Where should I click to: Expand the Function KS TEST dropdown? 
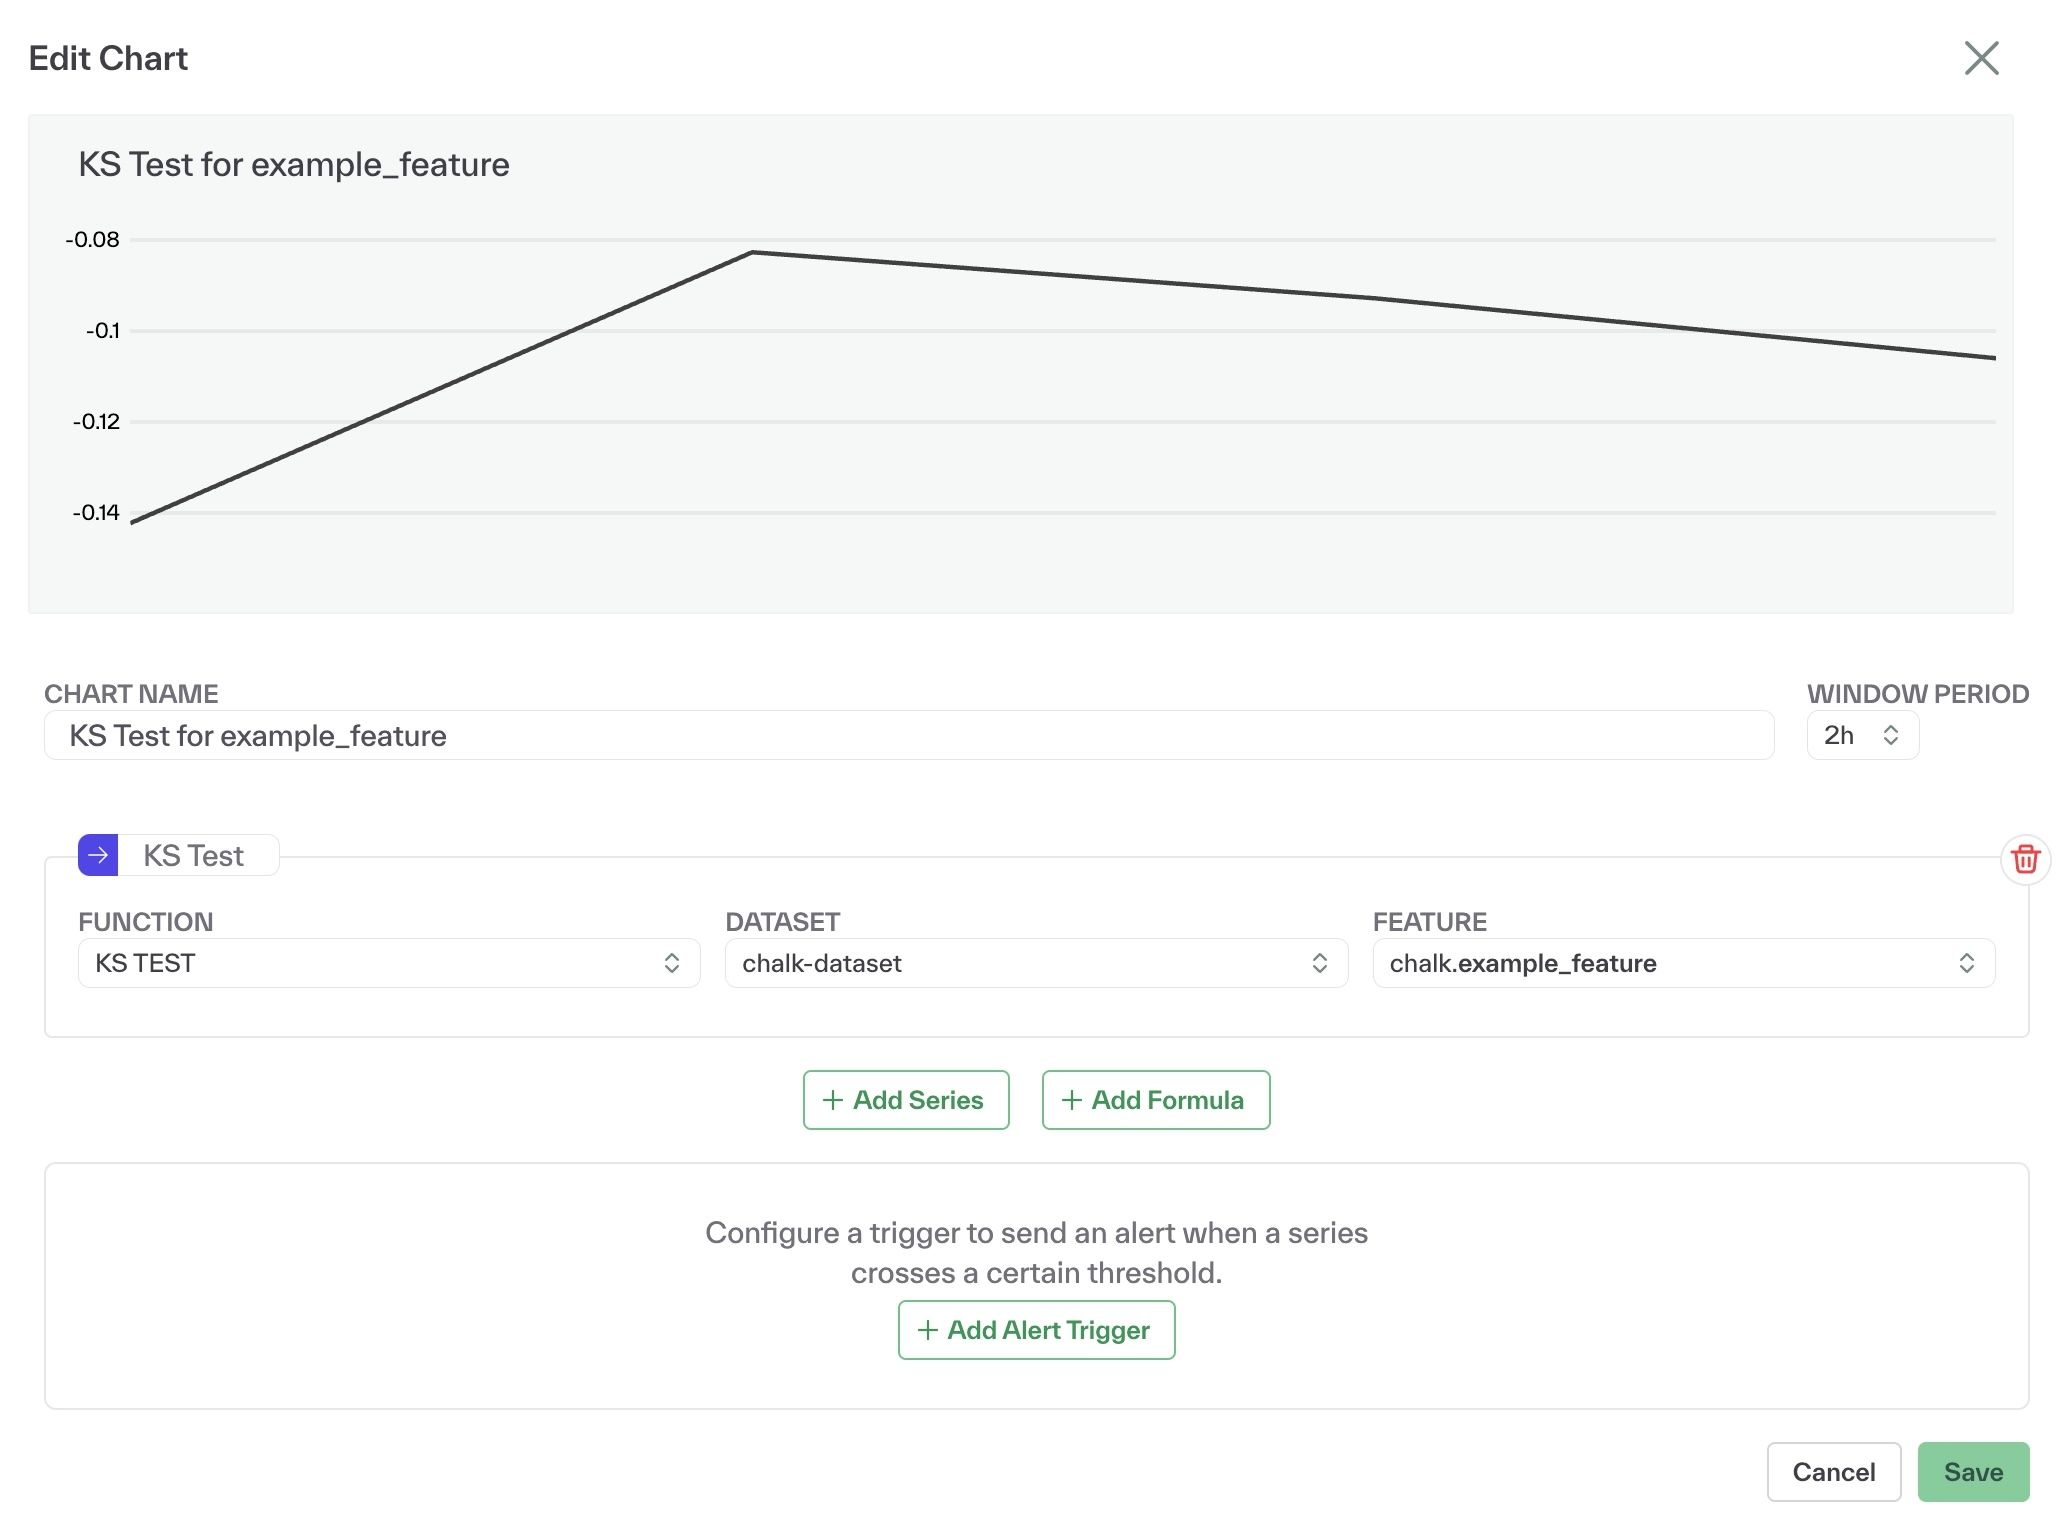point(388,963)
